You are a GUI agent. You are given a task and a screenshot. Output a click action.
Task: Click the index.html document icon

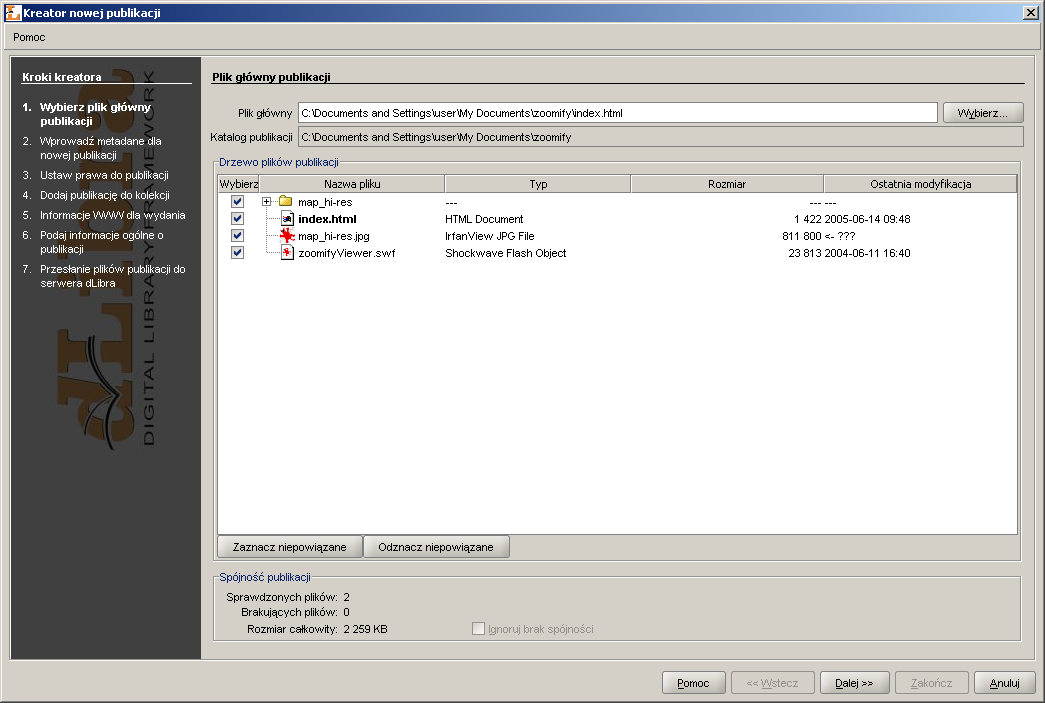287,219
